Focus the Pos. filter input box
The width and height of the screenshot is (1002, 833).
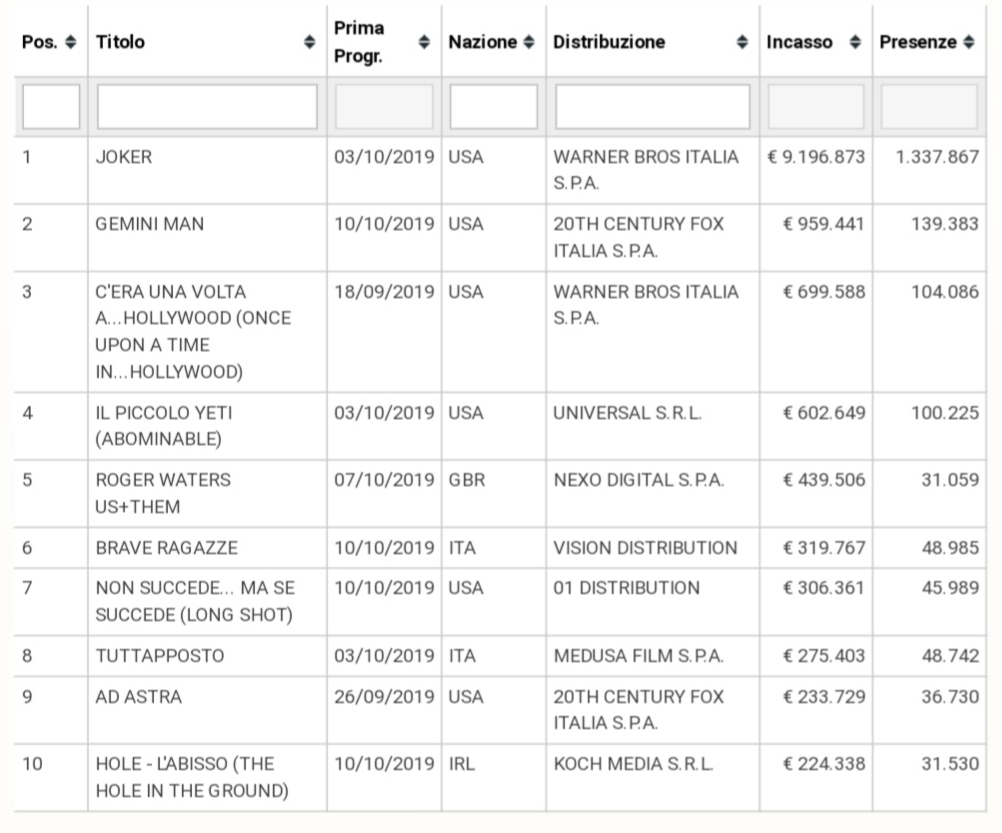pos(51,107)
